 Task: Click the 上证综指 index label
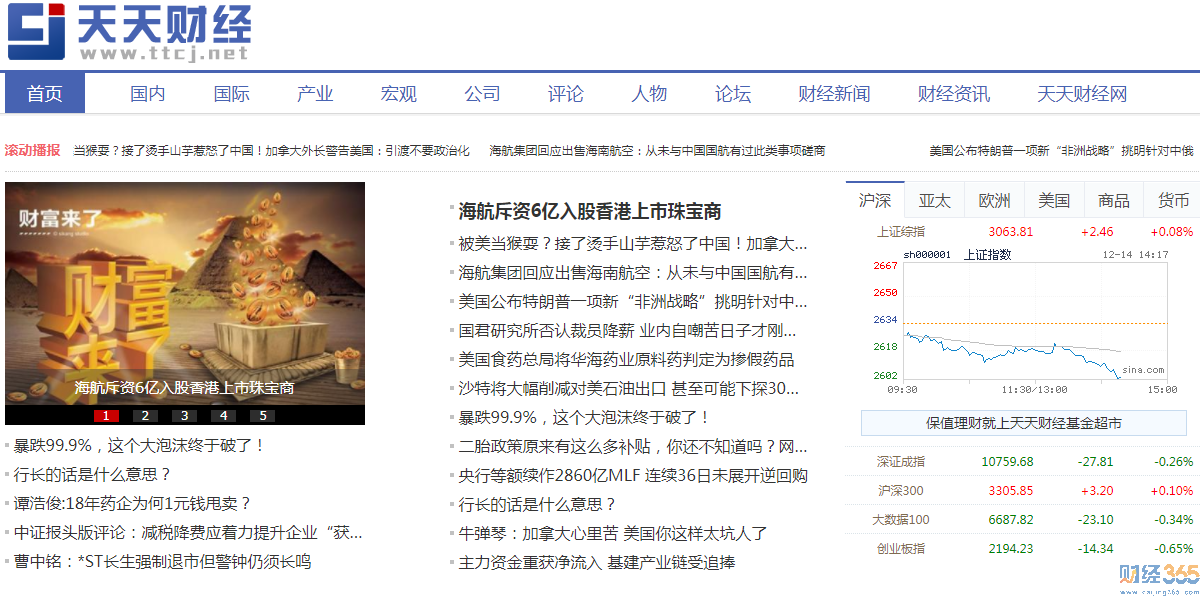pos(901,232)
